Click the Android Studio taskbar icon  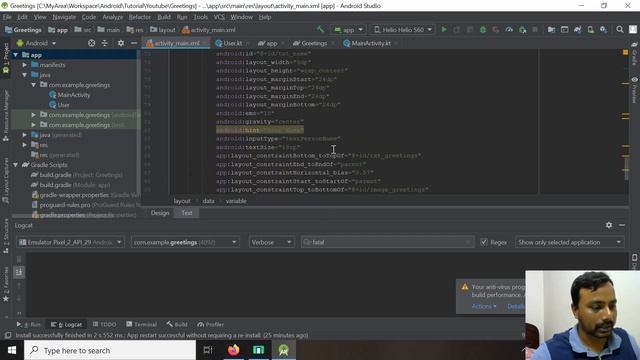(x=284, y=350)
